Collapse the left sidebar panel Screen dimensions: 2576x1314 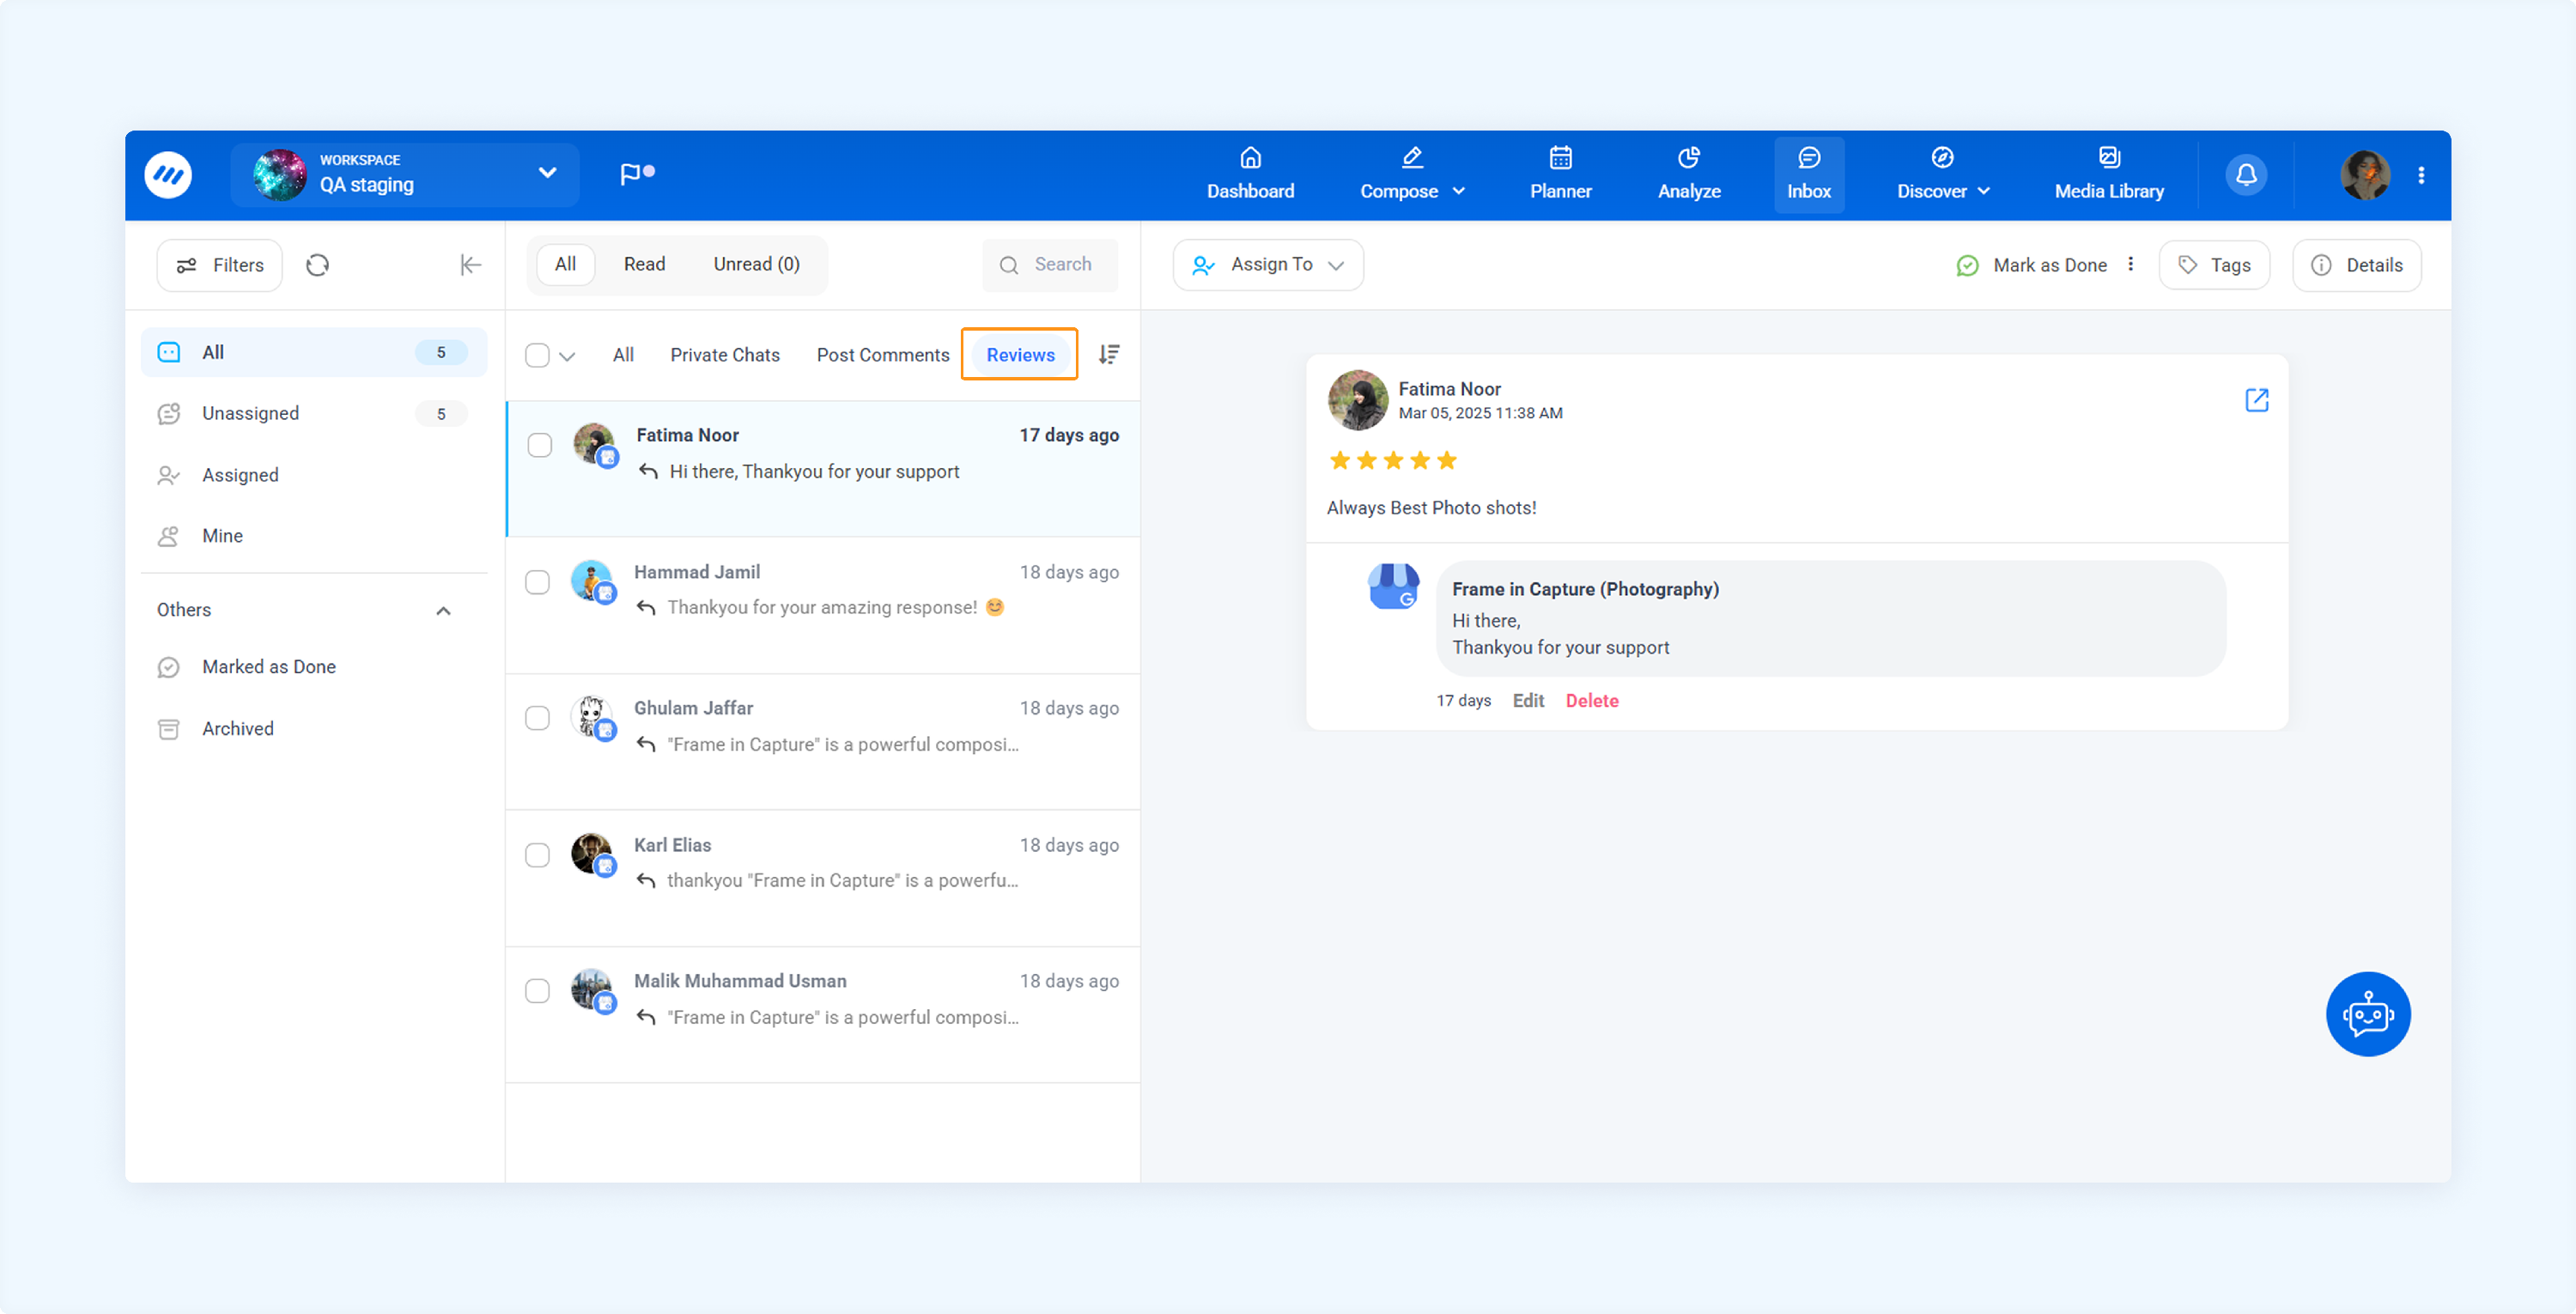coord(470,265)
